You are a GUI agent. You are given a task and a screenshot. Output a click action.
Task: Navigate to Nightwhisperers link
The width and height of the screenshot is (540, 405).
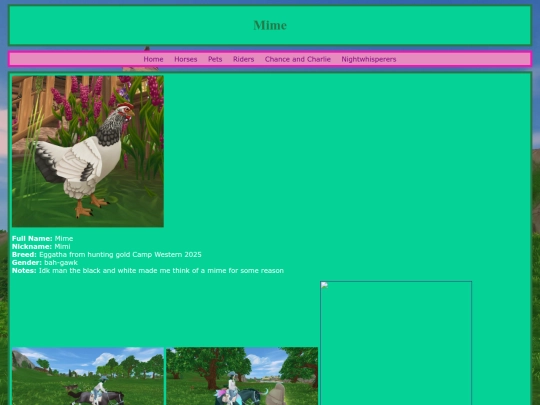point(368,59)
